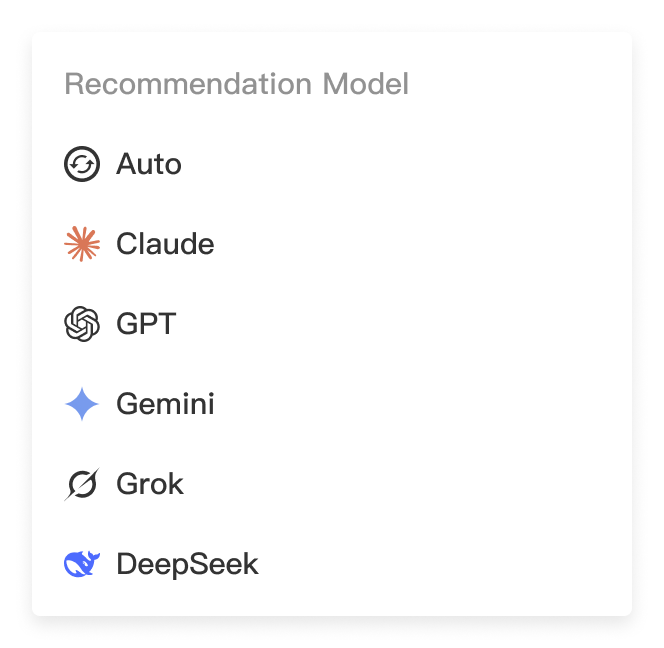The image size is (664, 648).
Task: Switch the model to Gemini
Action: pyautogui.click(x=165, y=404)
